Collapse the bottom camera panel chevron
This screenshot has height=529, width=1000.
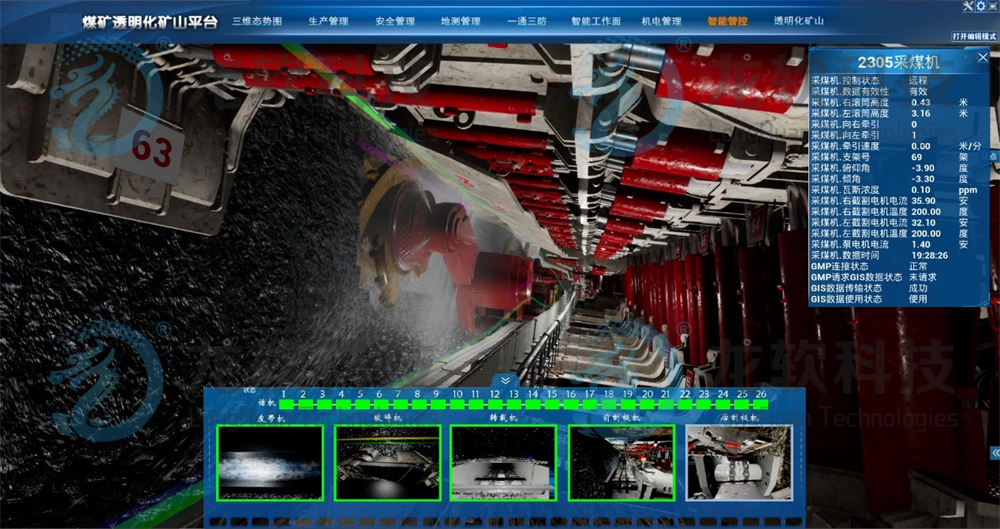click(x=505, y=381)
